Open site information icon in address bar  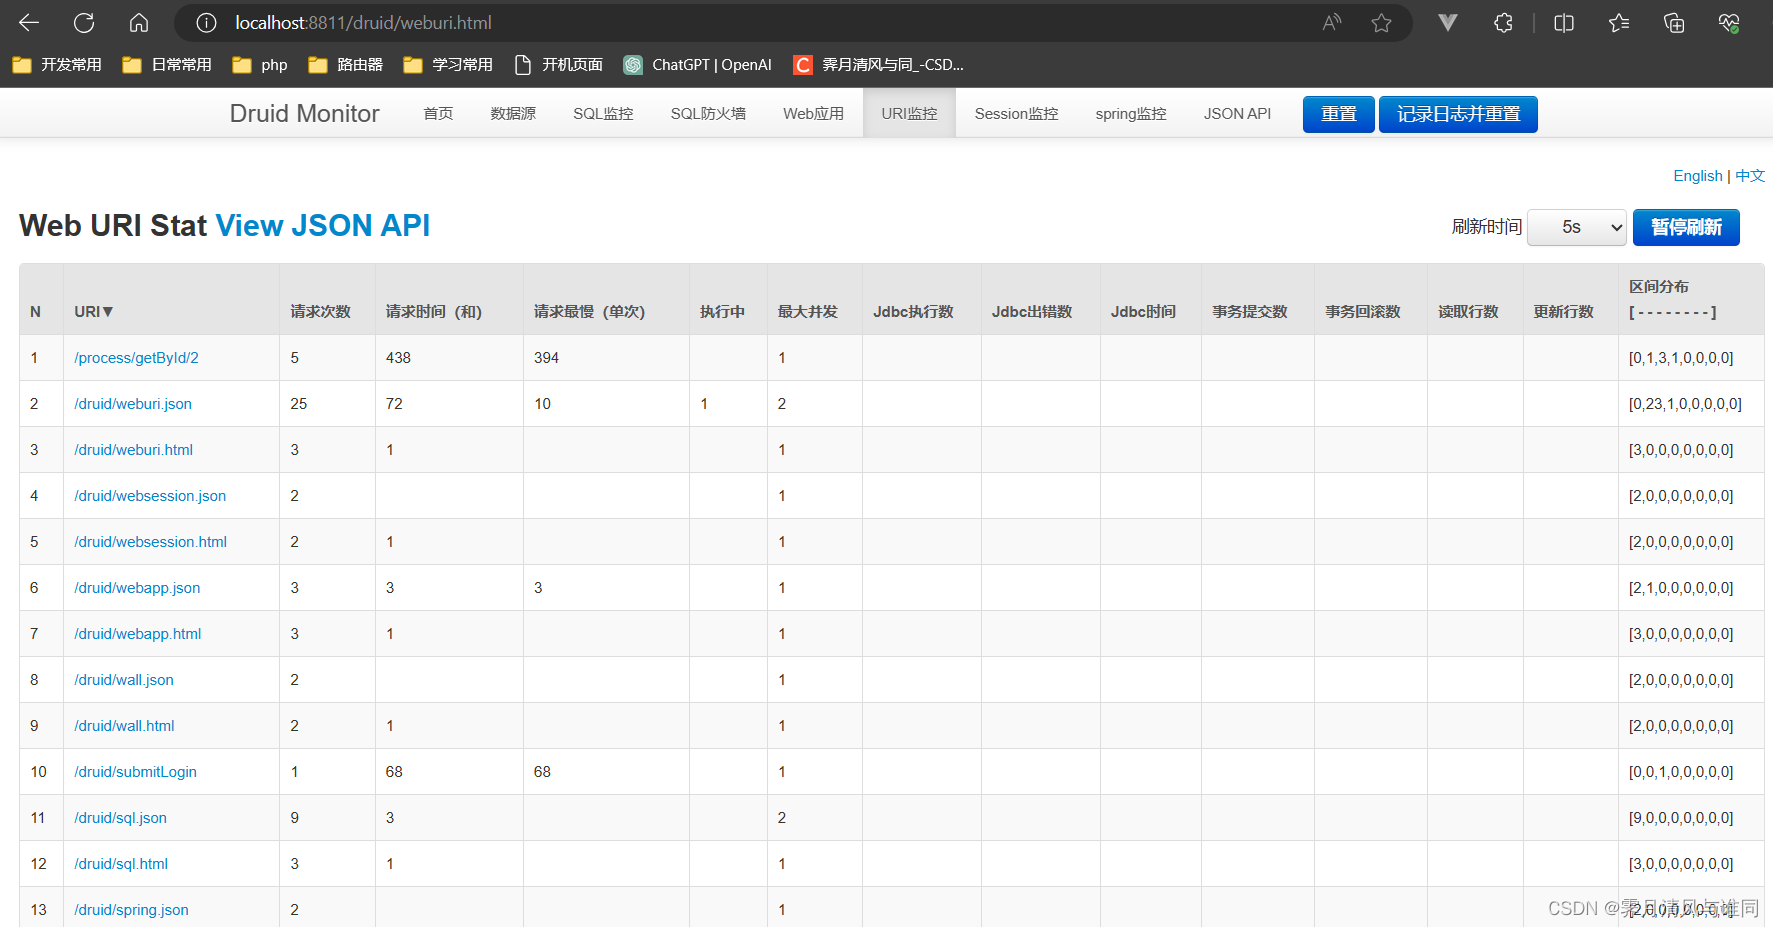[206, 22]
